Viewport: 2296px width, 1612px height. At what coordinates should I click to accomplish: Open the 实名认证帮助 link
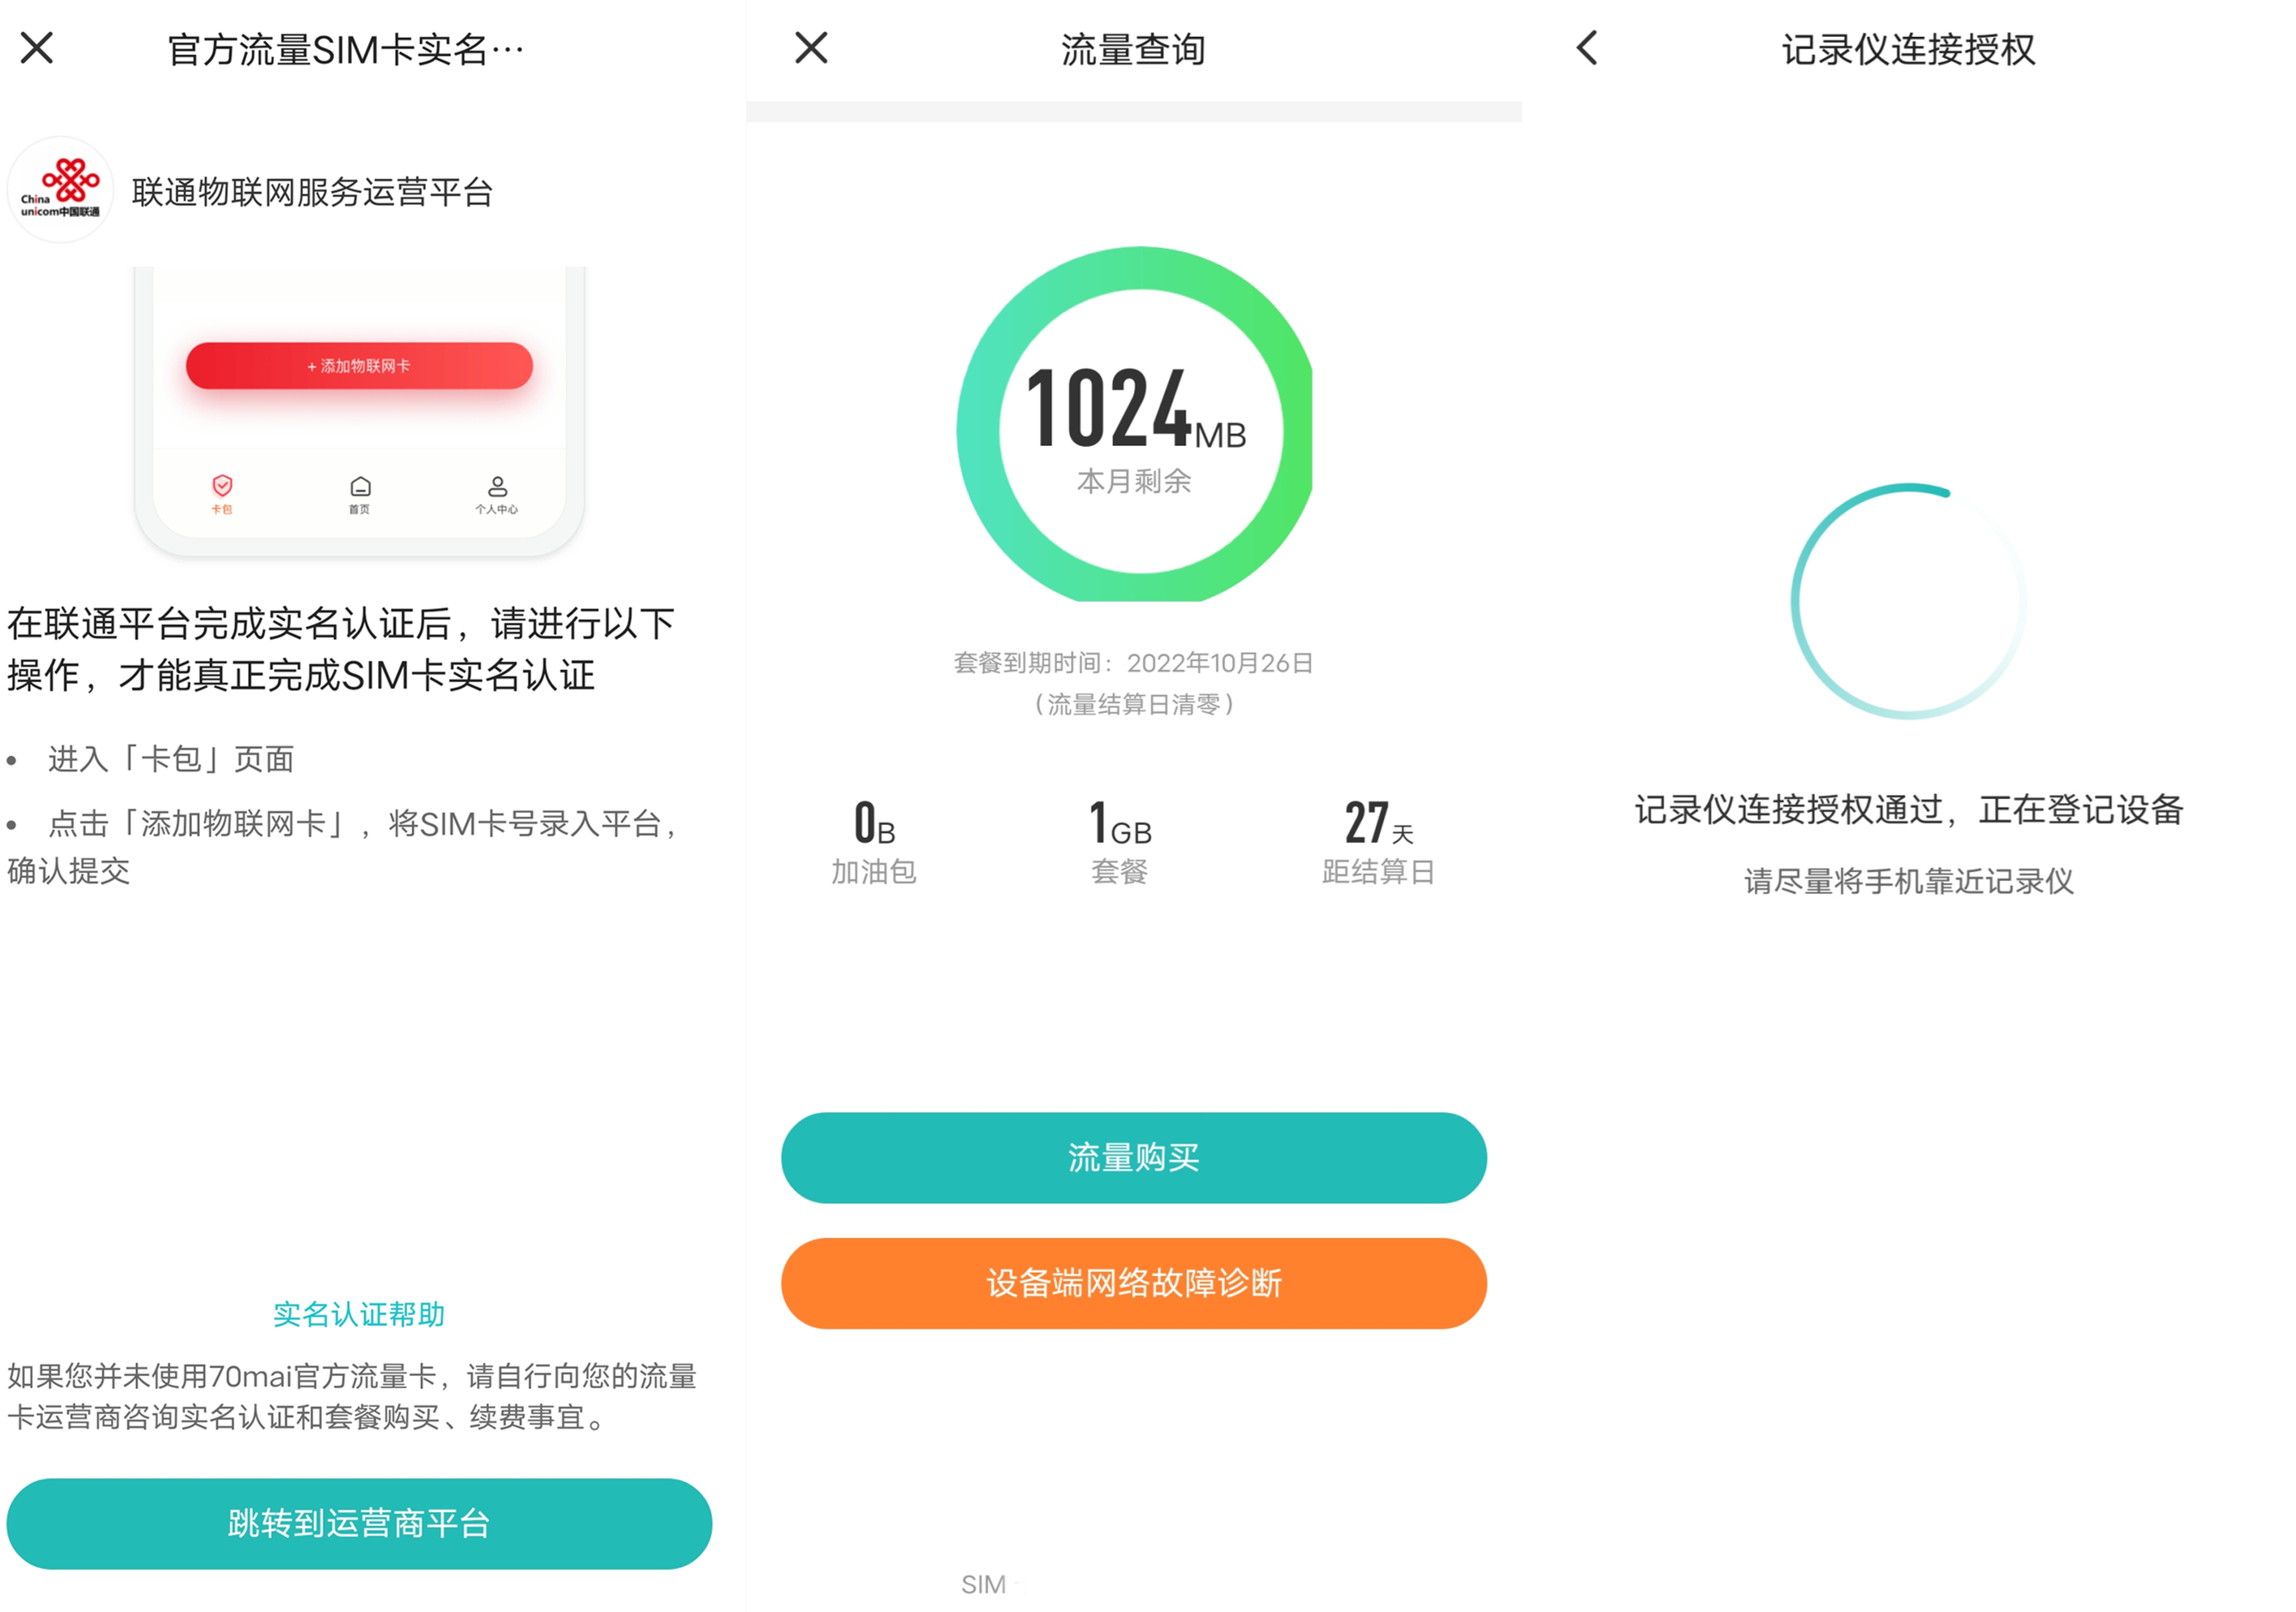coord(359,1314)
